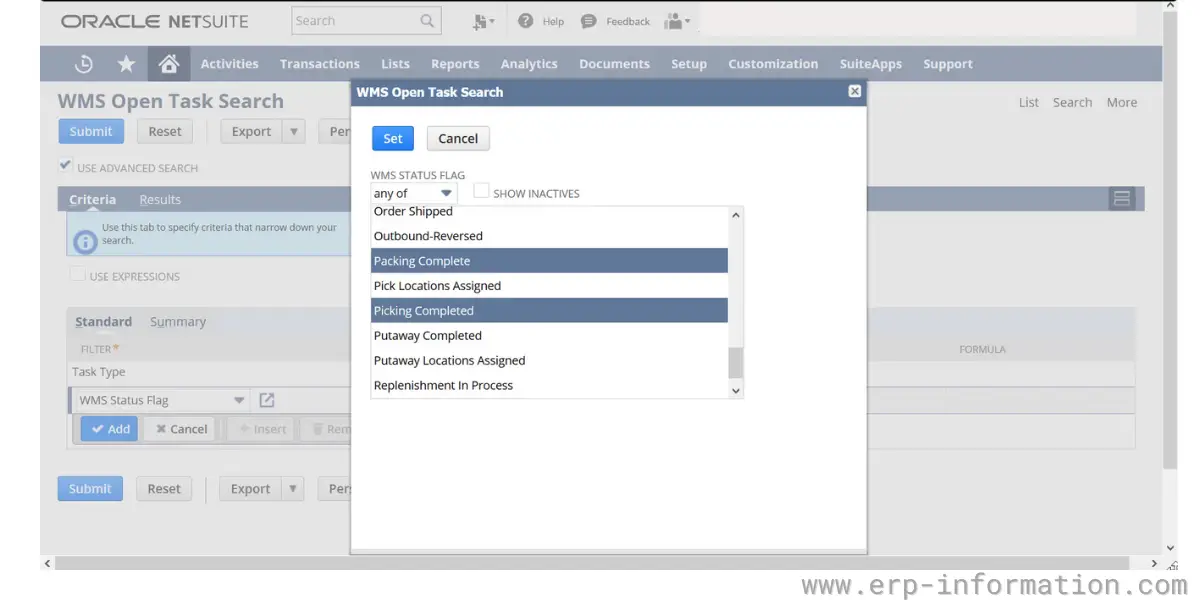Click the Feedback speech bubble icon

[x=589, y=21]
